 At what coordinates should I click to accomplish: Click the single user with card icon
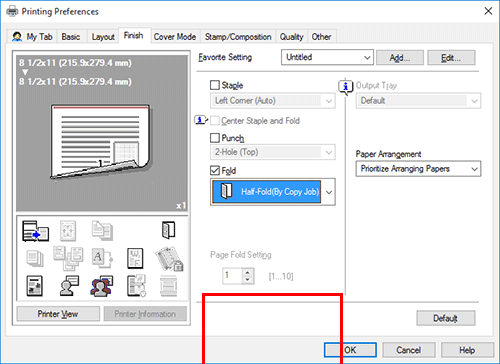pyautogui.click(x=69, y=286)
